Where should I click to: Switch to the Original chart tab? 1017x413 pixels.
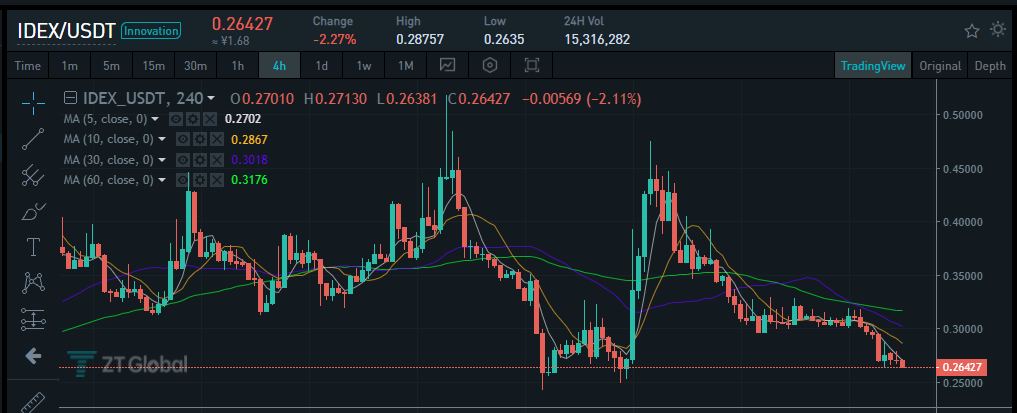click(x=940, y=65)
